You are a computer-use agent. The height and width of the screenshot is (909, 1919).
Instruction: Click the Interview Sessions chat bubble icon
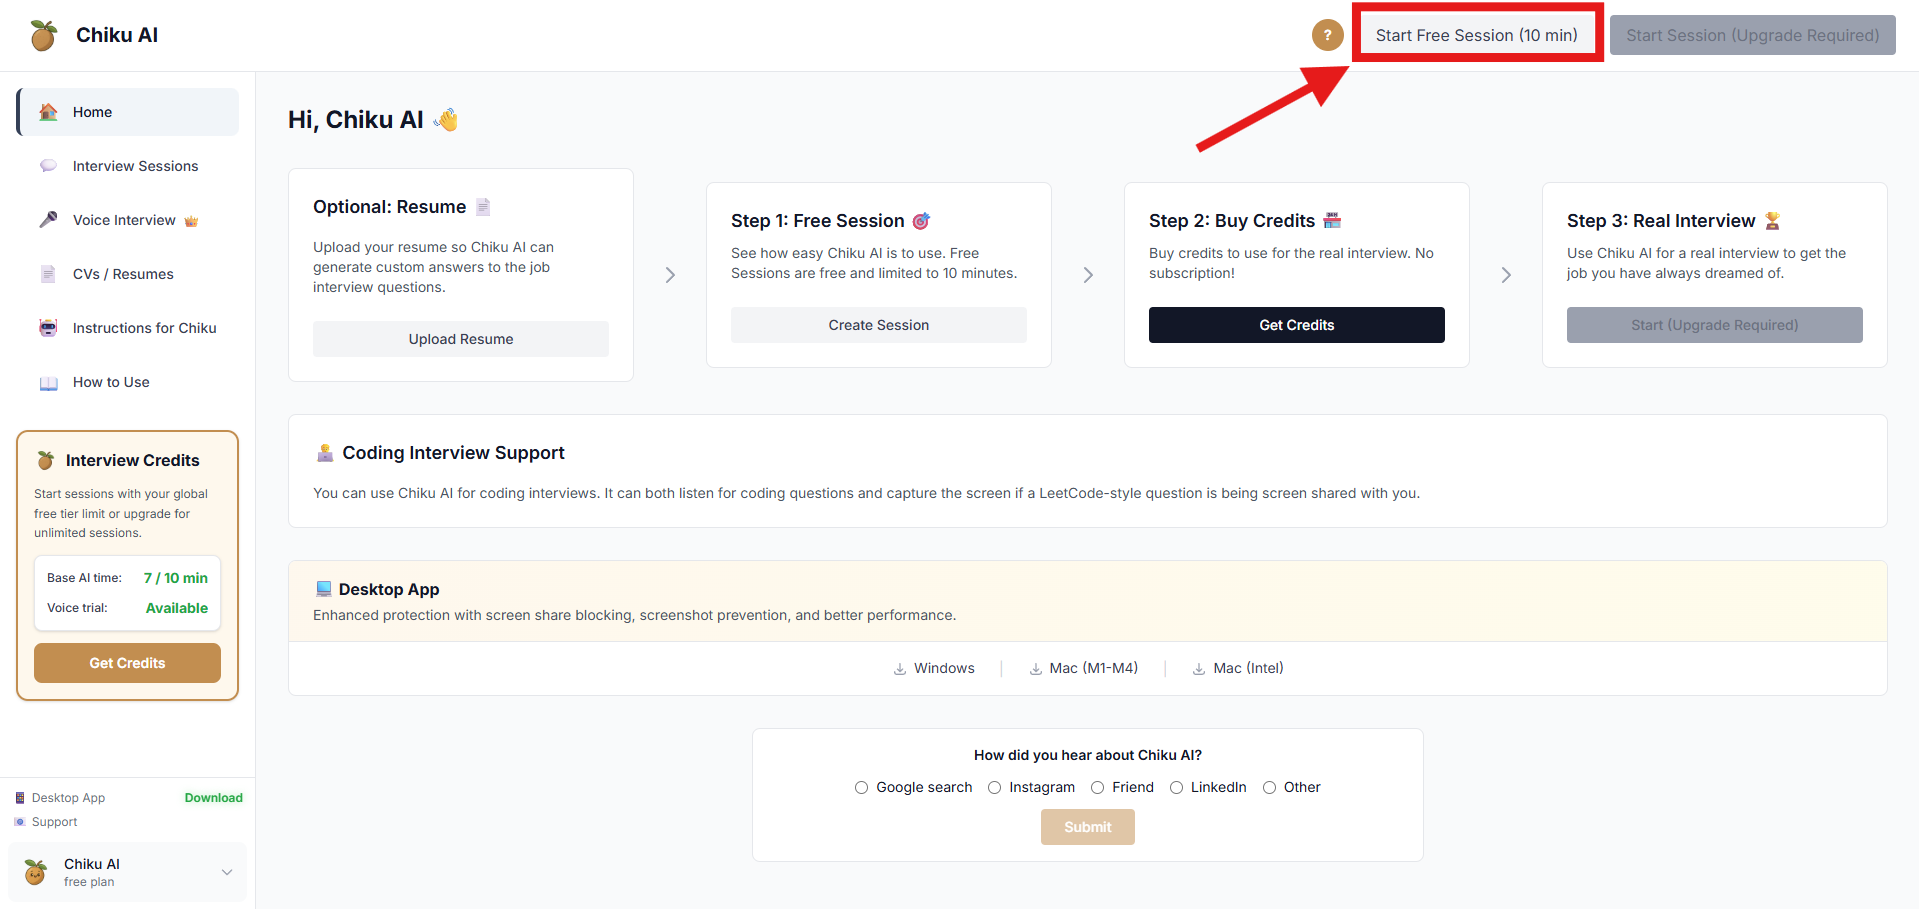click(x=48, y=165)
